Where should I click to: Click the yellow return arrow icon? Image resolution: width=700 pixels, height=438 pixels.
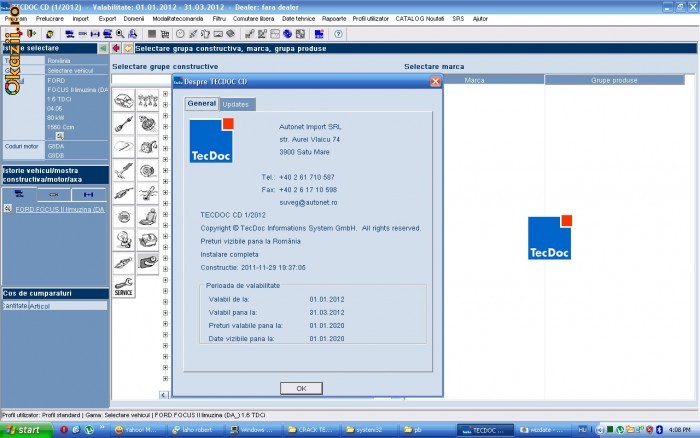128,48
